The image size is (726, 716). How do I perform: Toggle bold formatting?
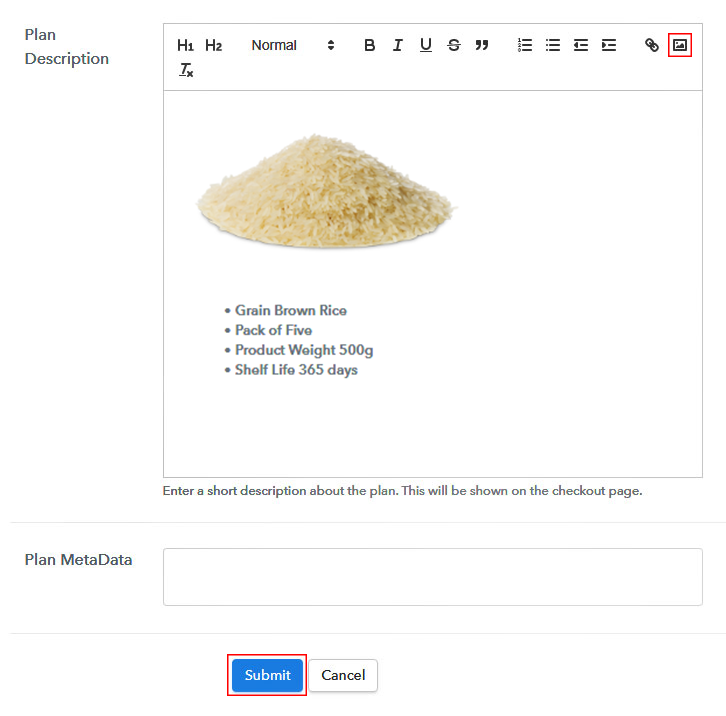coord(369,45)
